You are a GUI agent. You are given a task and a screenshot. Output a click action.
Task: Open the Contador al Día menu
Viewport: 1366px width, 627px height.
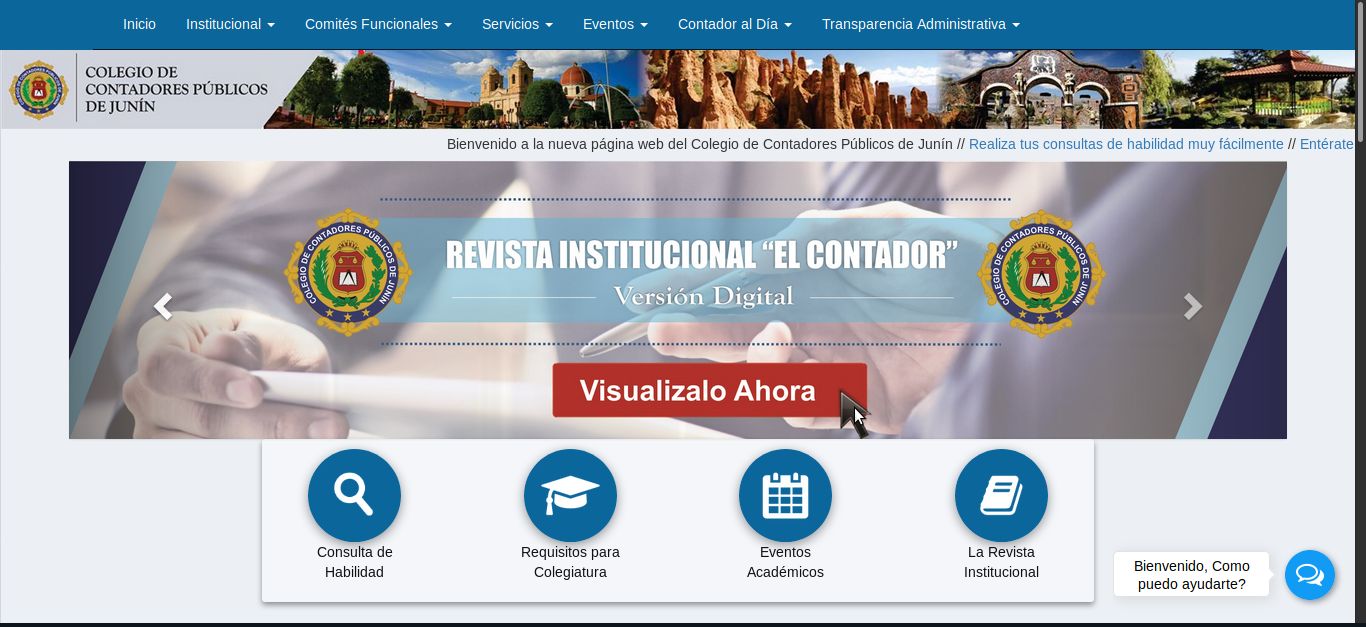734,24
